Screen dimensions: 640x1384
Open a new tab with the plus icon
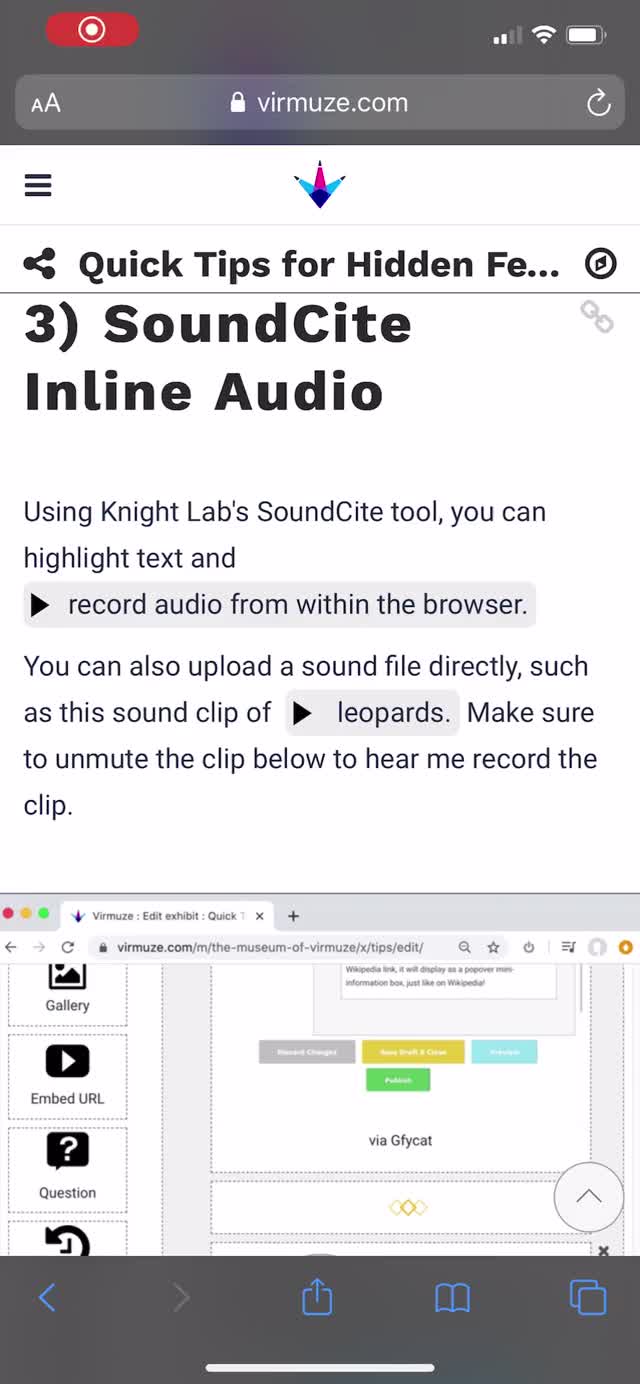pyautogui.click(x=293, y=915)
